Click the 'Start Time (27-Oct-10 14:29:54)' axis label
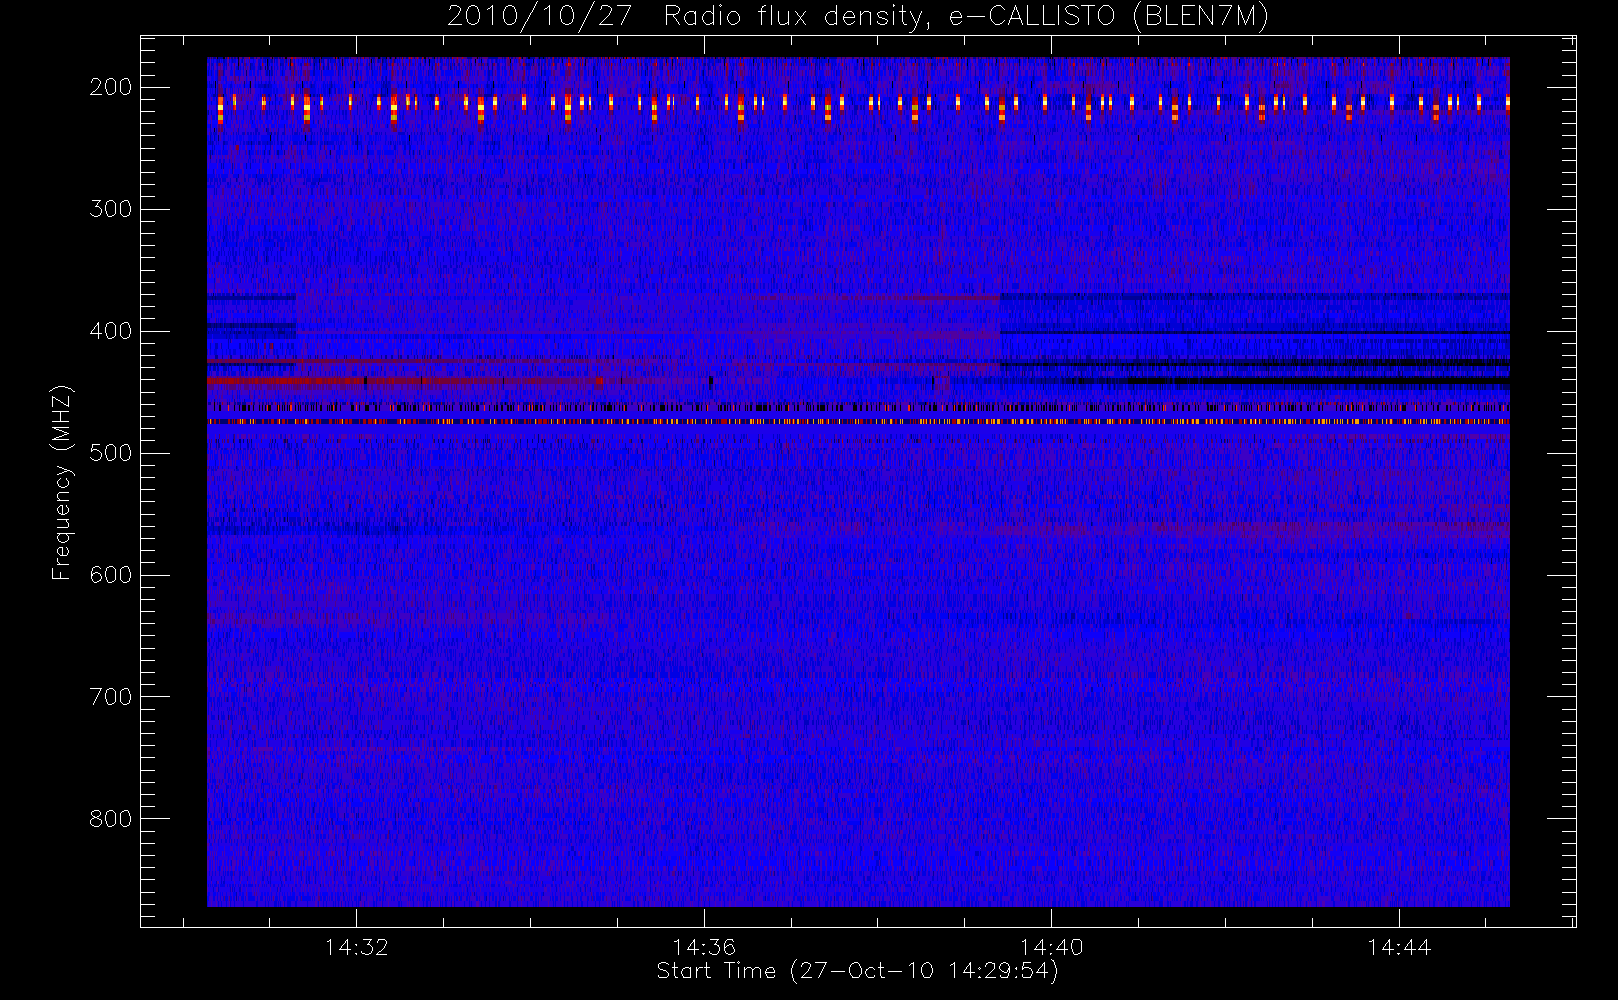 tap(857, 971)
